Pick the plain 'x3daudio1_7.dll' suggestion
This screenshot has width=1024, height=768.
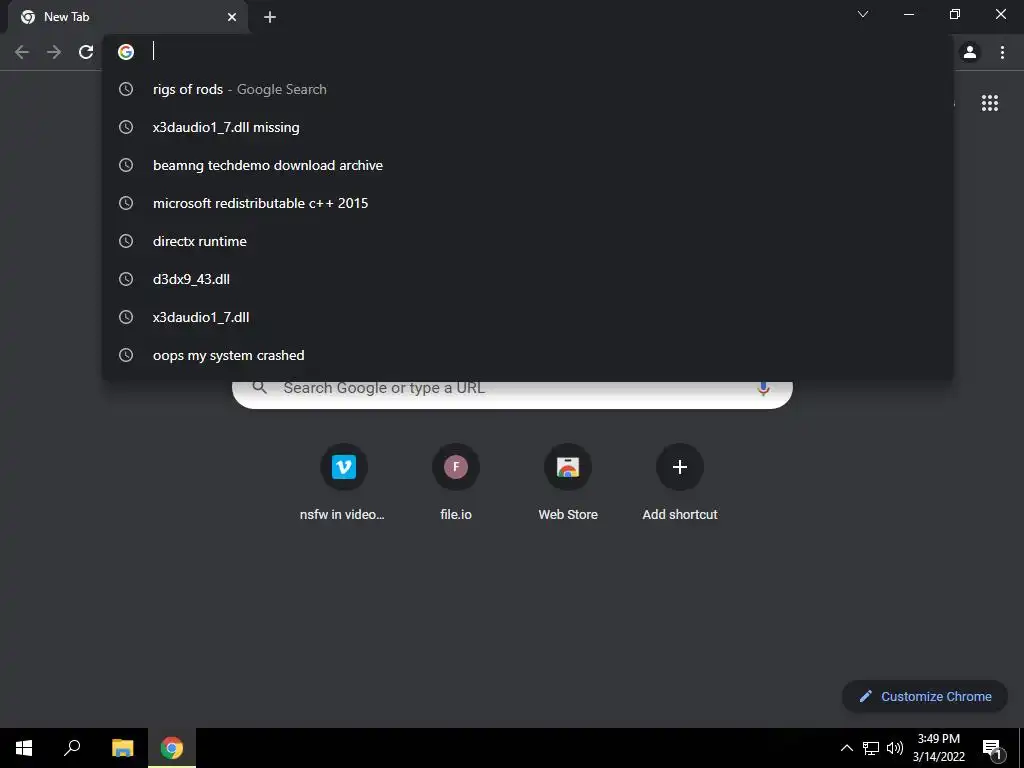528,317
